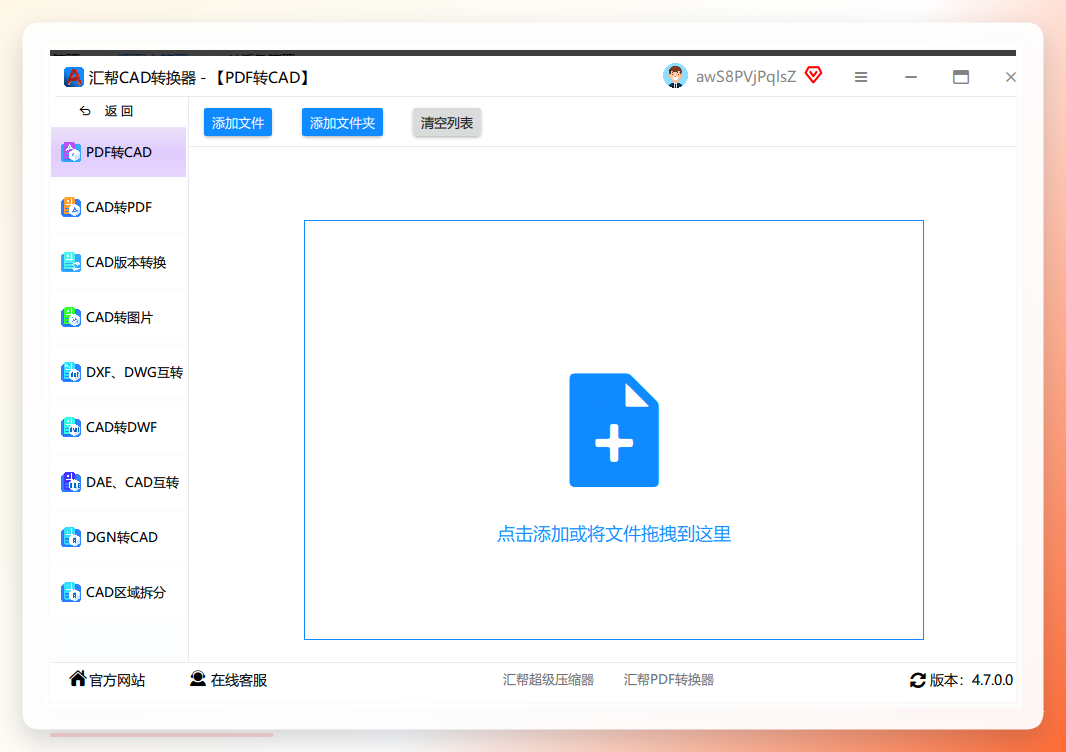The image size is (1066, 752).
Task: Switch to CAD转PDF mode label
Action: coord(119,207)
